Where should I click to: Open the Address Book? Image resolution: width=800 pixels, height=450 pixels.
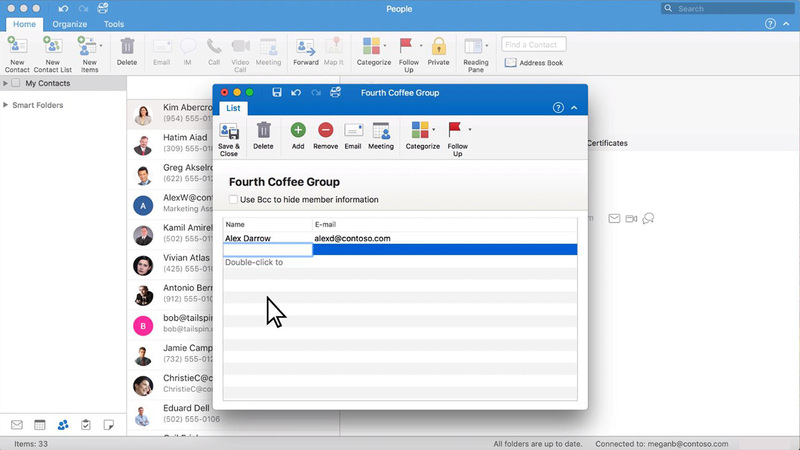point(534,63)
